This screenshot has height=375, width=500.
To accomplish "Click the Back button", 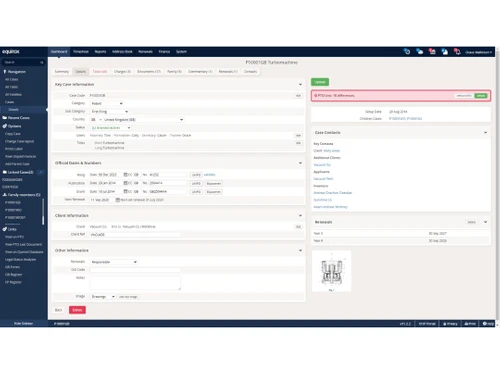I will coord(58,310).
